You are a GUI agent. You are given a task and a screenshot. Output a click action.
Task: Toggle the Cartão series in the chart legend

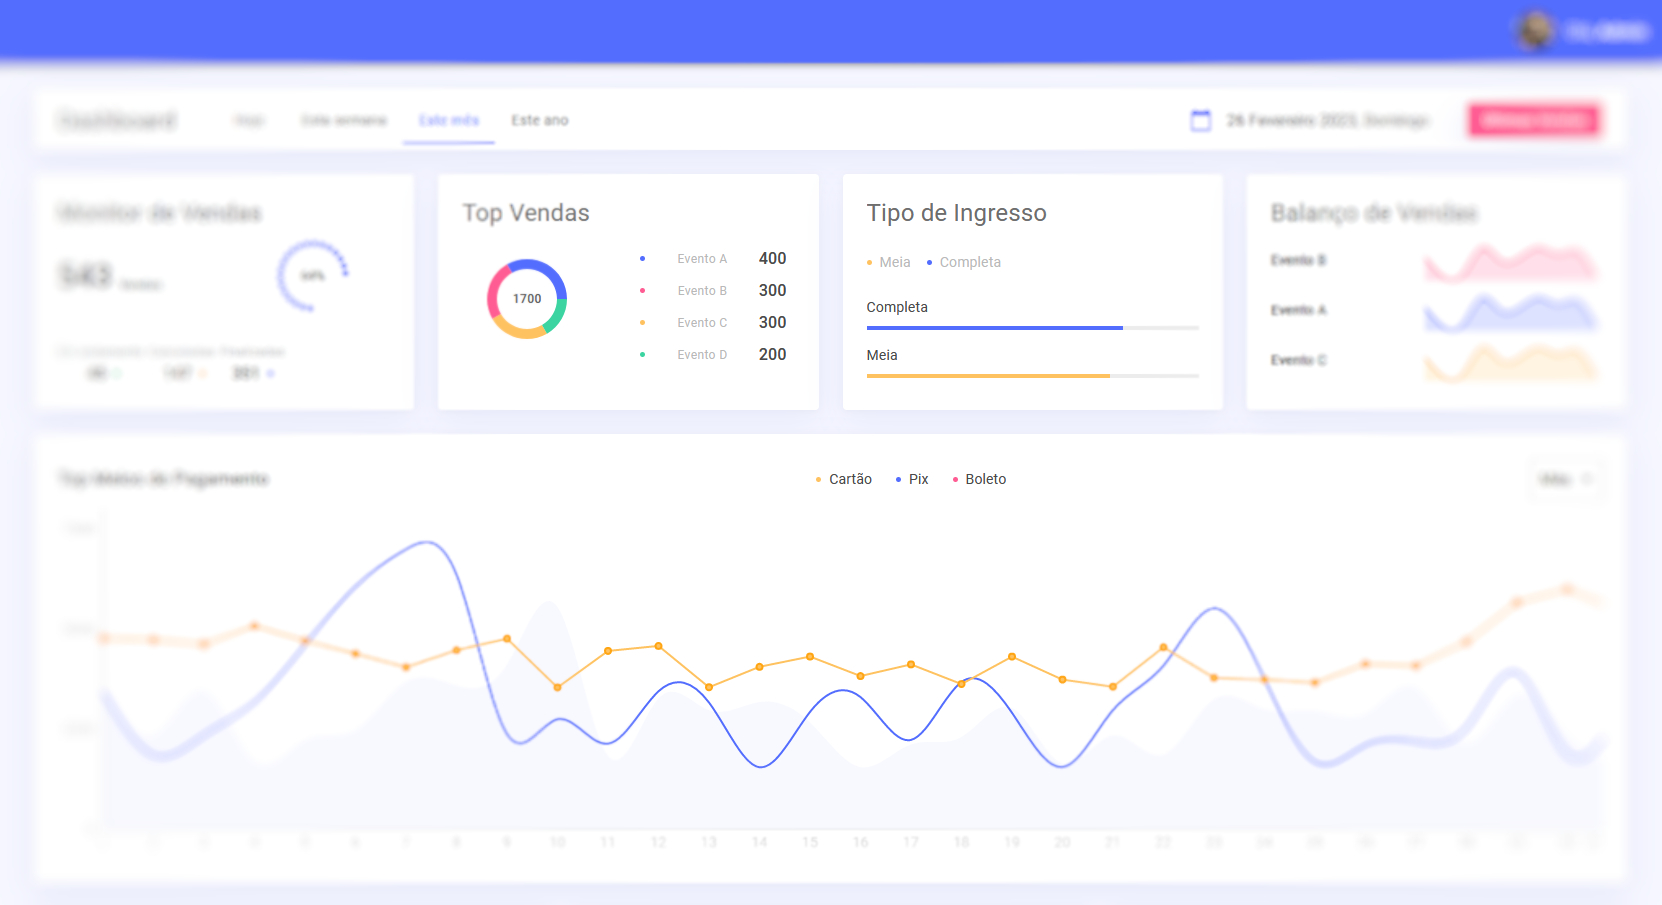click(x=849, y=480)
